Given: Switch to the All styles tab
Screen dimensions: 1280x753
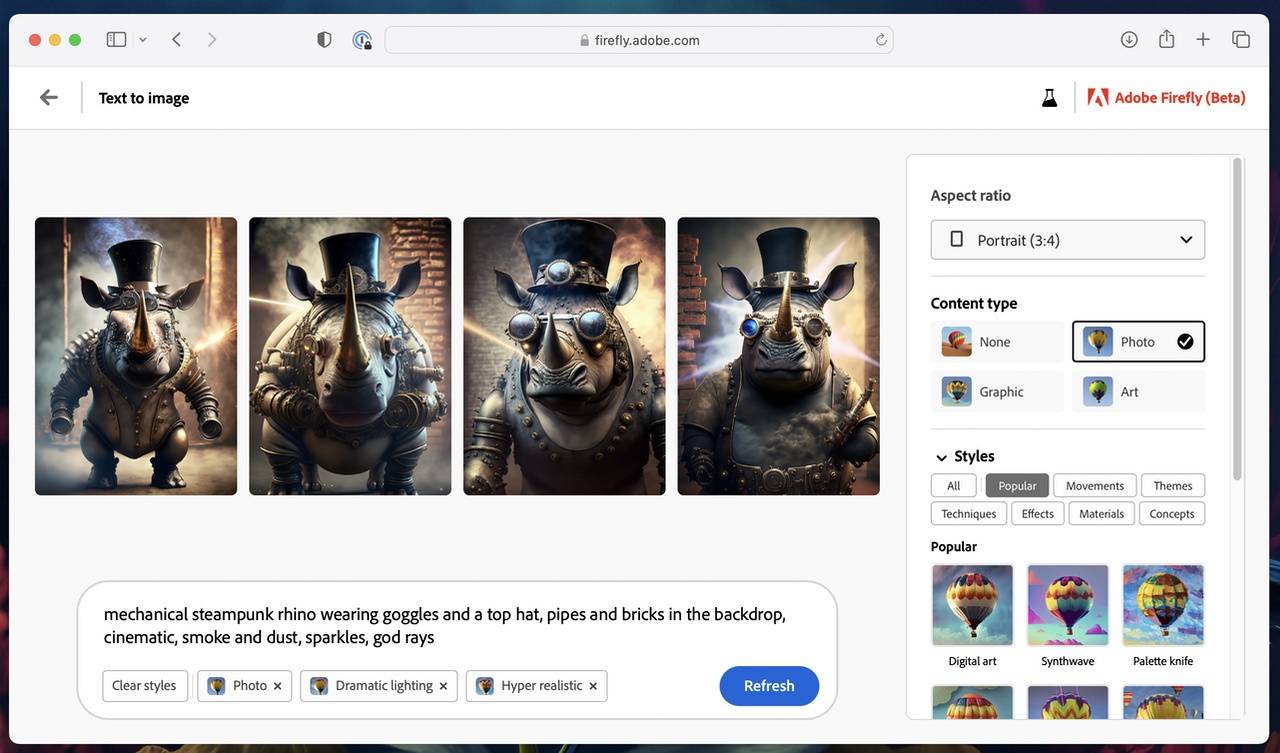Looking at the screenshot, I should (x=953, y=486).
